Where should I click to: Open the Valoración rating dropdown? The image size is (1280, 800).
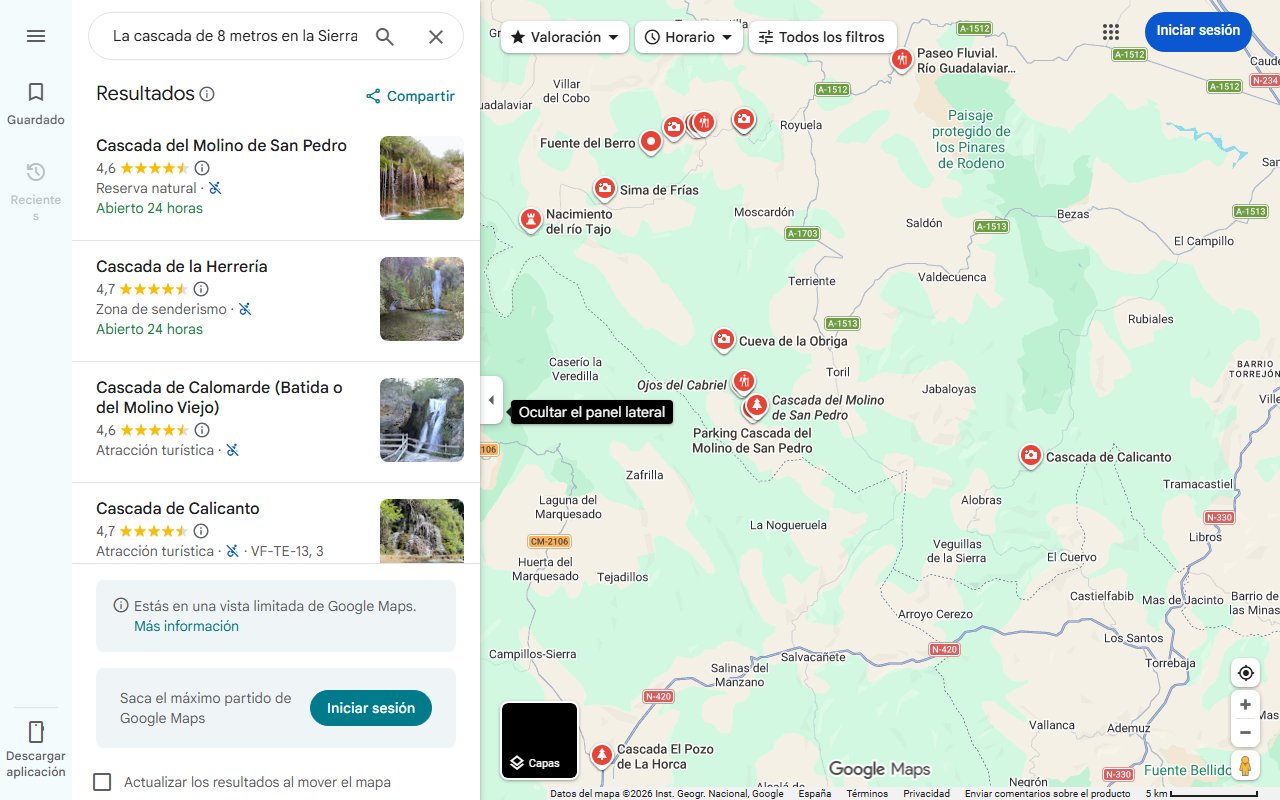(x=564, y=36)
